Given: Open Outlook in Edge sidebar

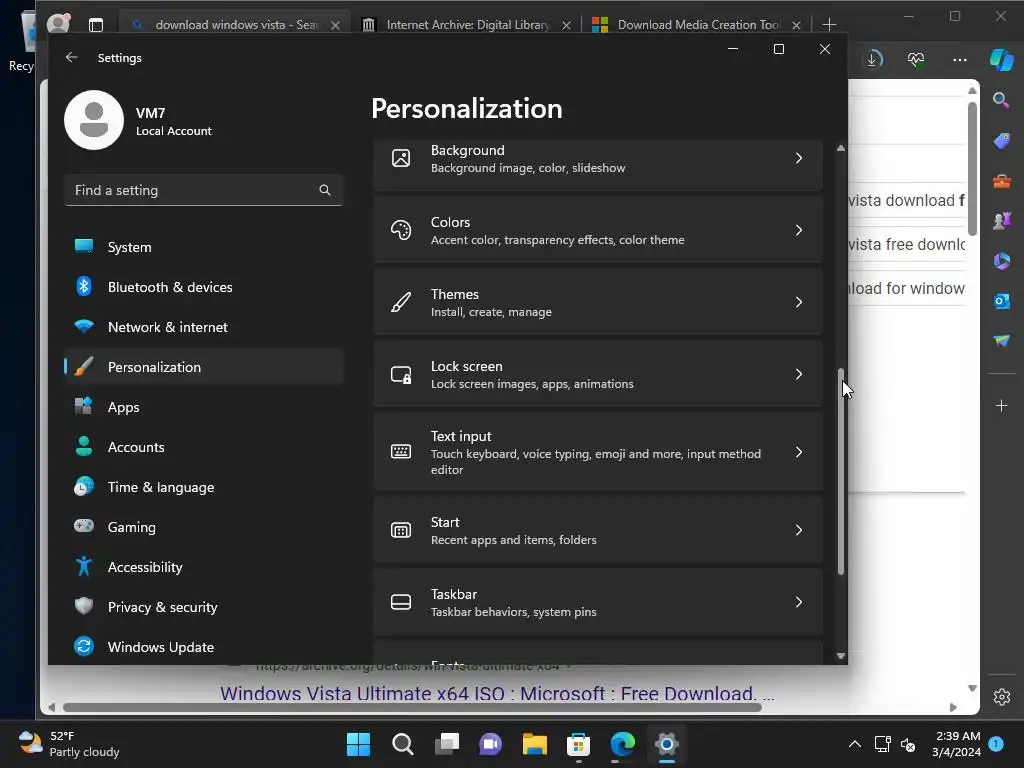Looking at the screenshot, I should tap(1001, 301).
